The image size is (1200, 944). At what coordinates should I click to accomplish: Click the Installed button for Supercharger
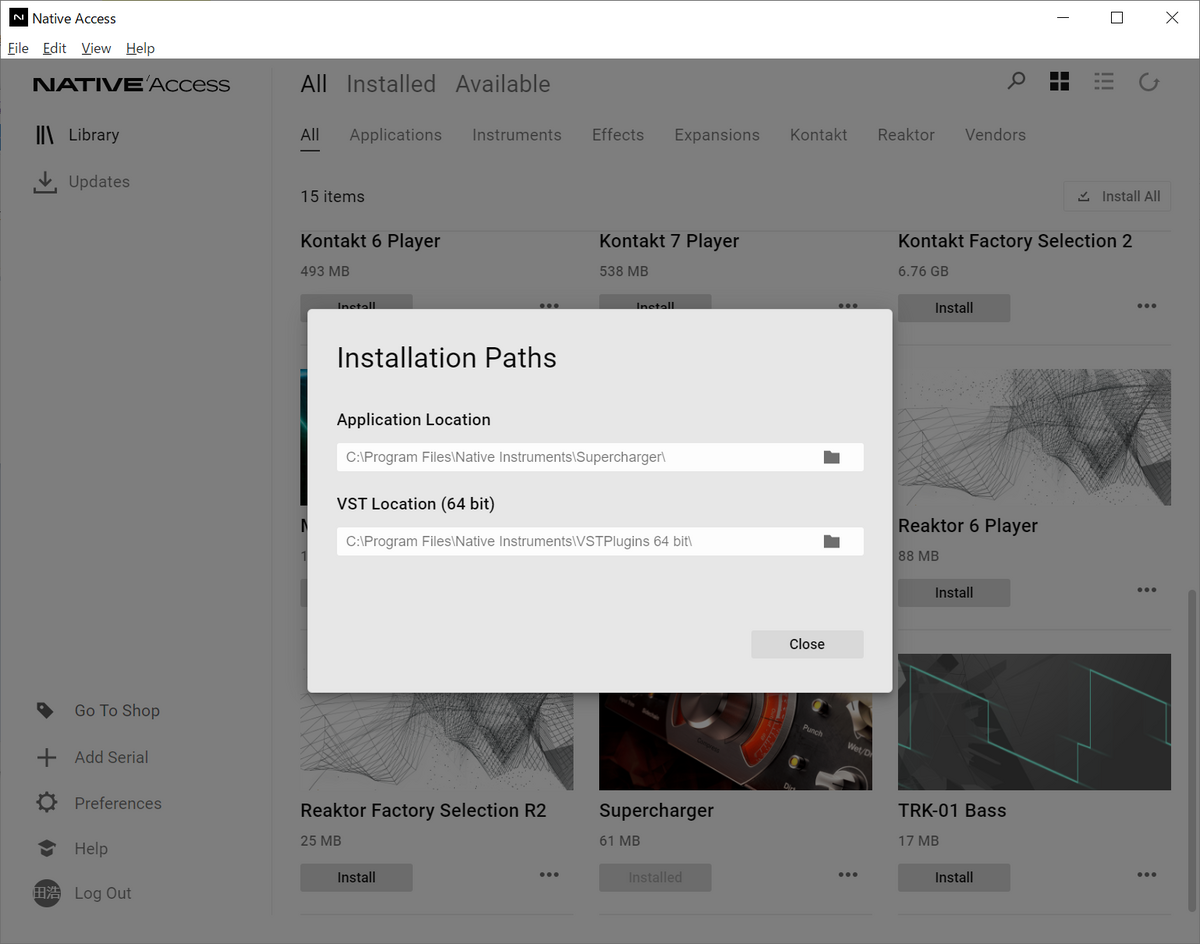click(x=655, y=877)
